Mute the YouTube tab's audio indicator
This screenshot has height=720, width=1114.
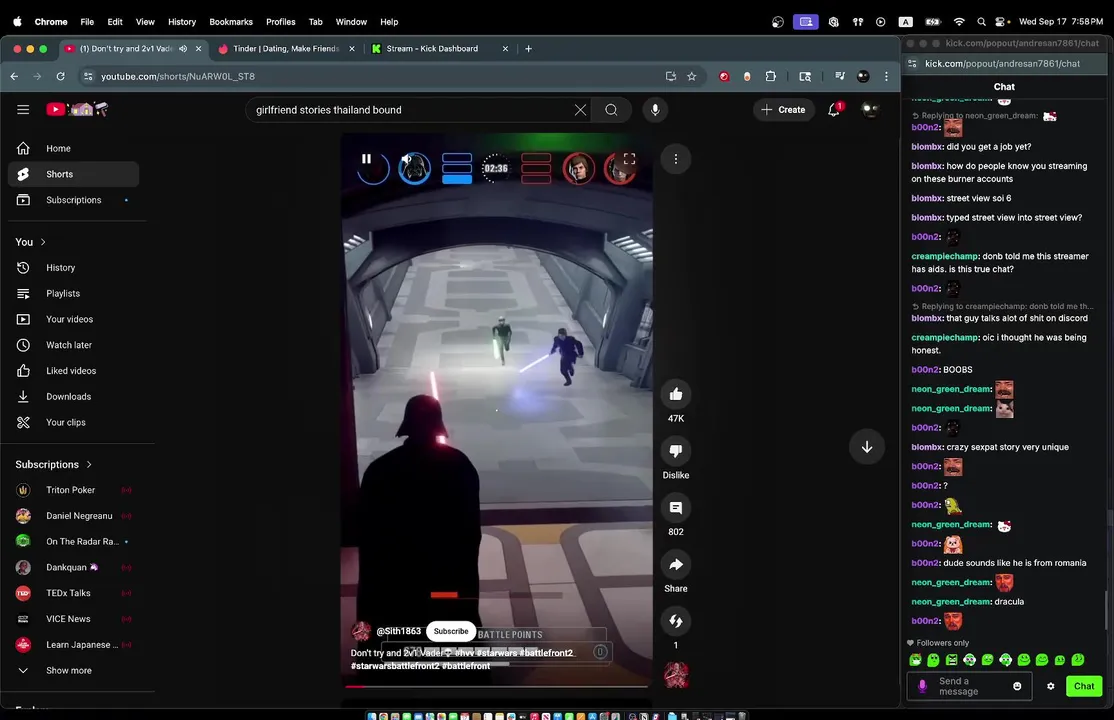[x=183, y=49]
